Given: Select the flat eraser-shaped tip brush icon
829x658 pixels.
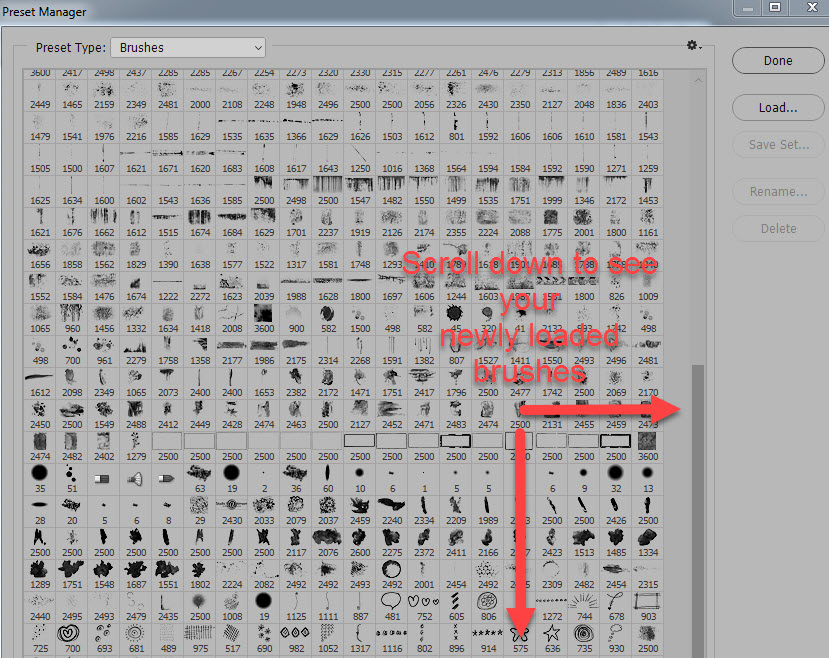Looking at the screenshot, I should pyautogui.click(x=104, y=479).
